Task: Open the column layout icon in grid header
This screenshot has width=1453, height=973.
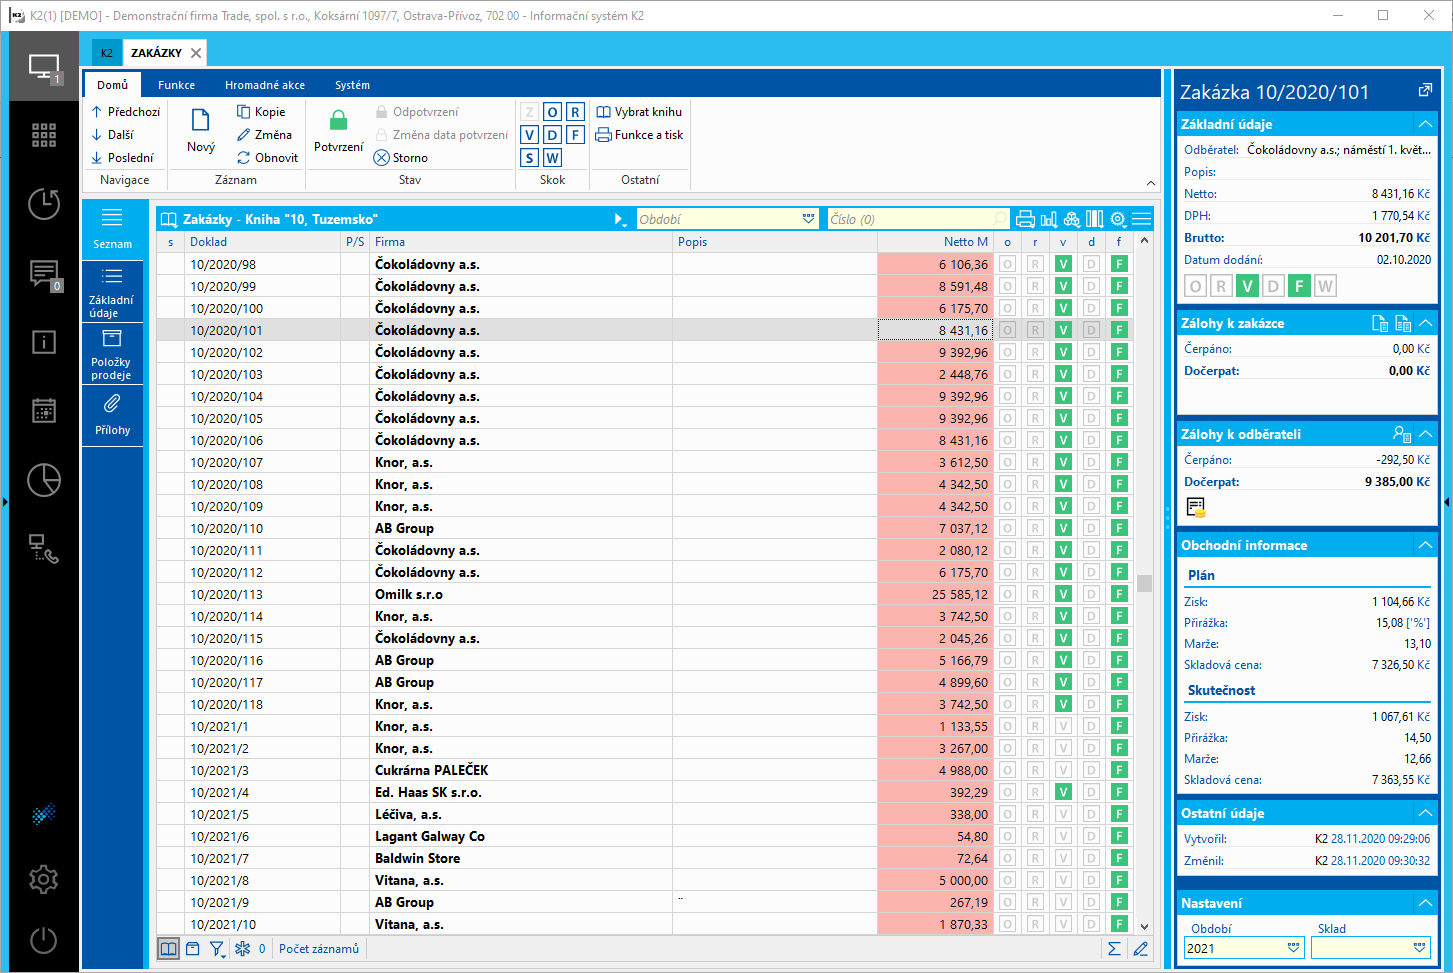Action: [1095, 219]
